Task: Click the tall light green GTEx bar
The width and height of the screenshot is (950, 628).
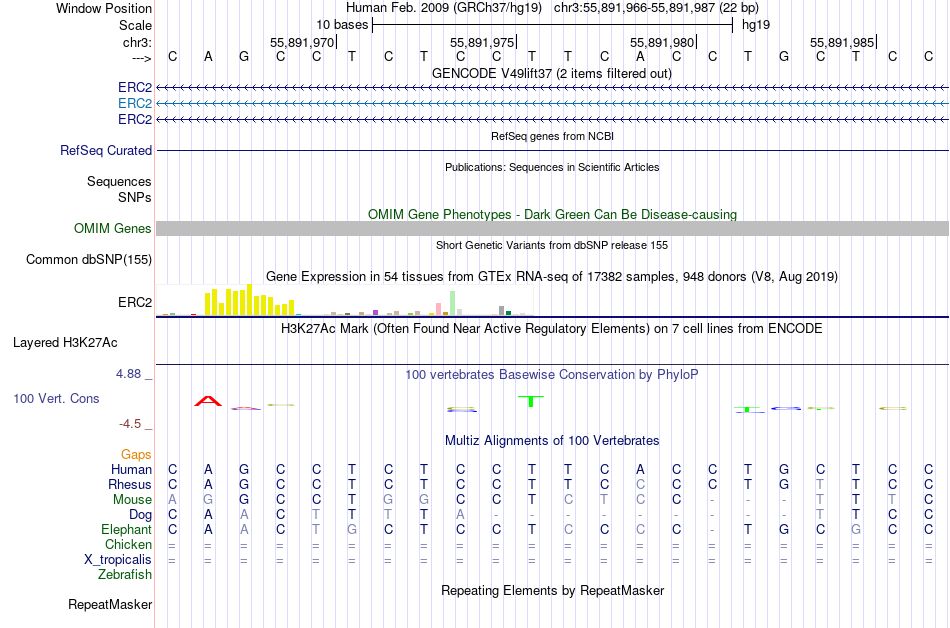Action: tap(453, 303)
